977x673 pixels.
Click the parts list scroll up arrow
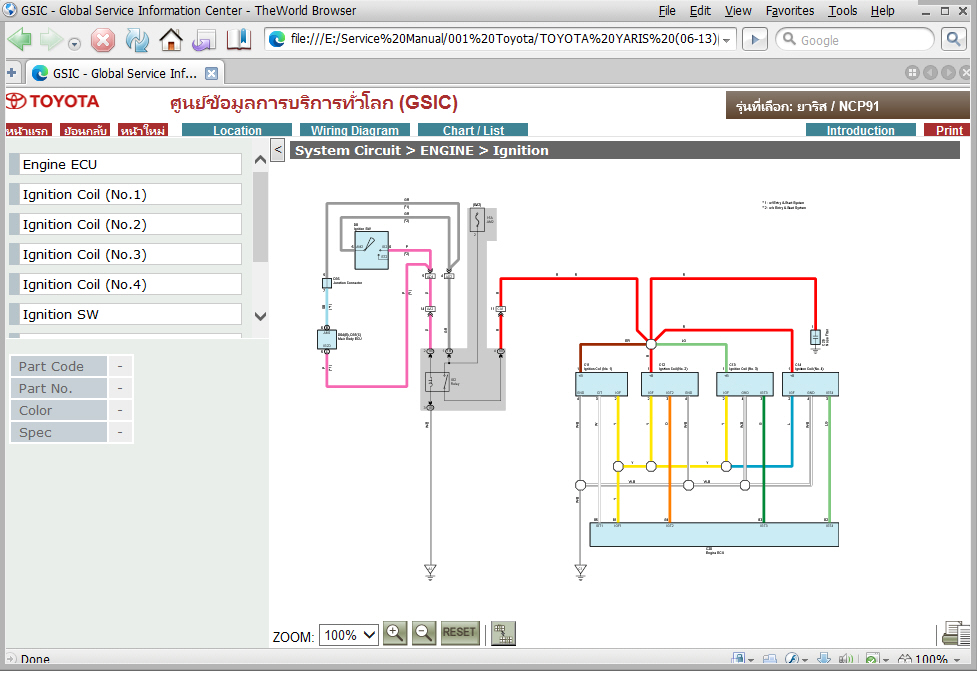(x=260, y=160)
